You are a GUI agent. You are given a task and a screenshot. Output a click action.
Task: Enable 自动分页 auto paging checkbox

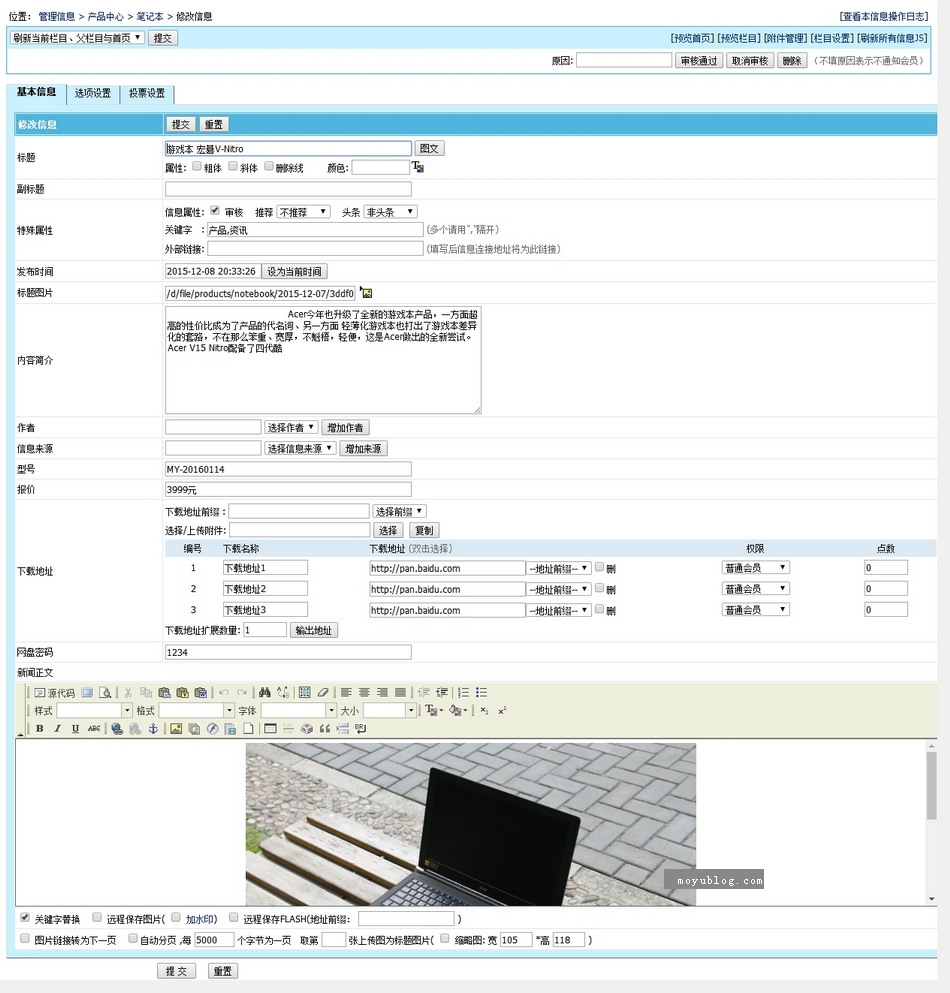coord(133,939)
